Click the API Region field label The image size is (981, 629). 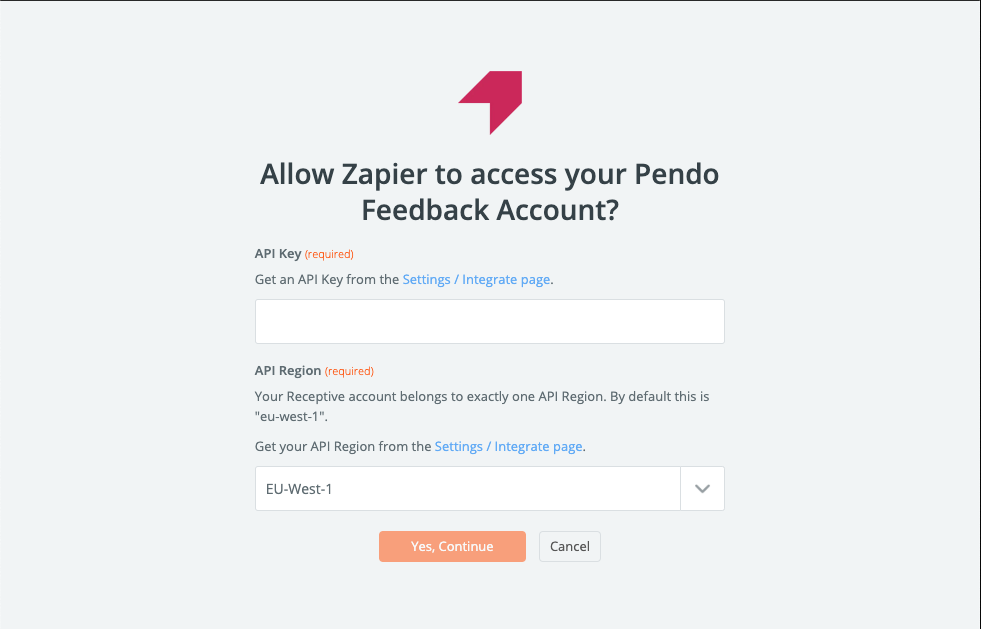point(288,371)
